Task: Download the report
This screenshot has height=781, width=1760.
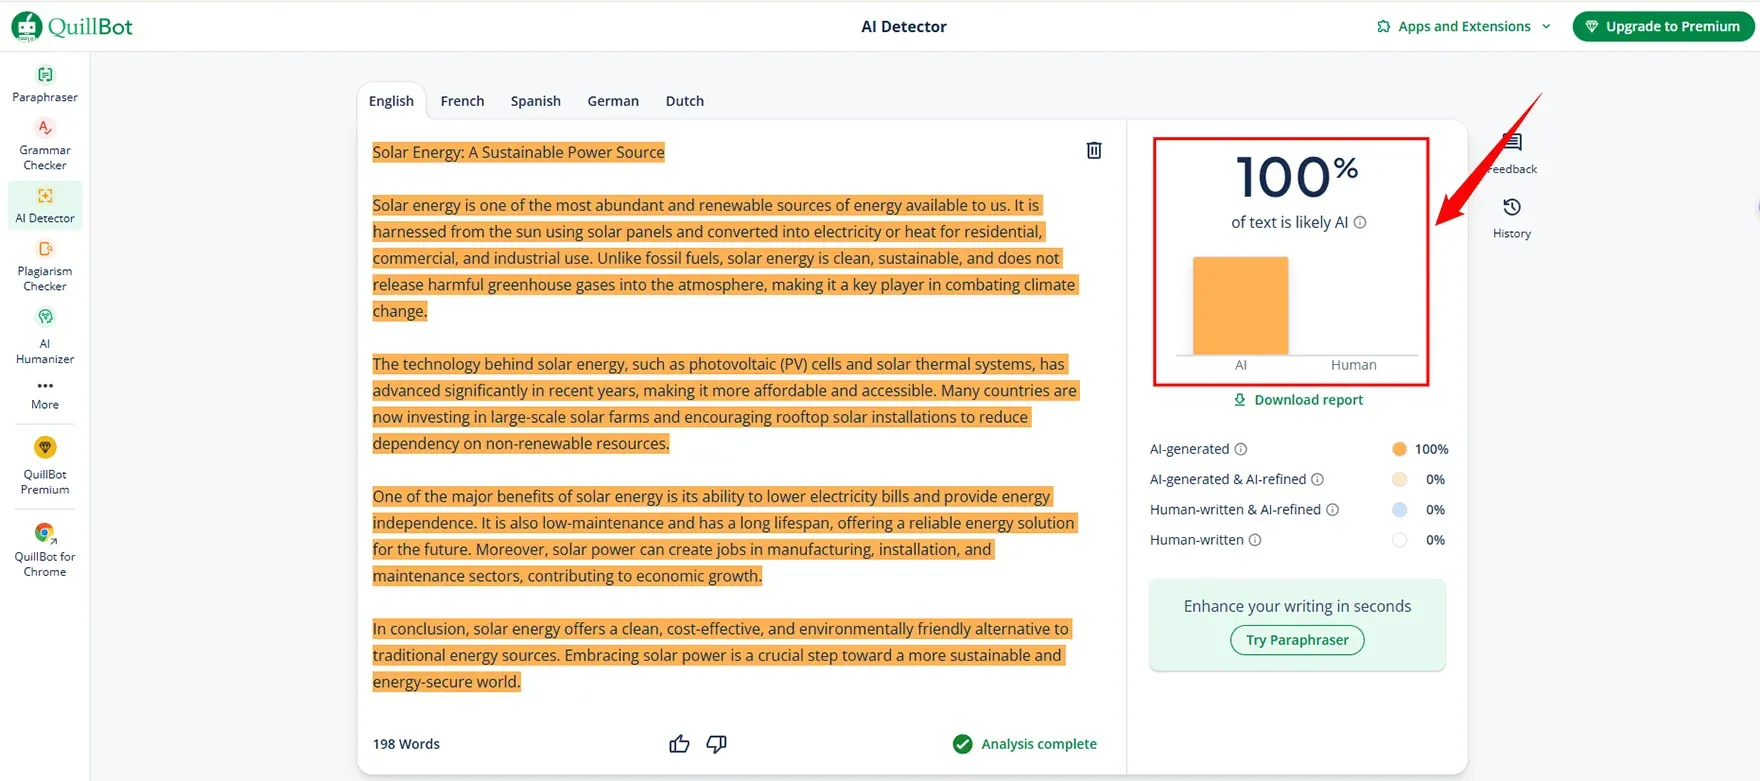Action: click(x=1298, y=400)
